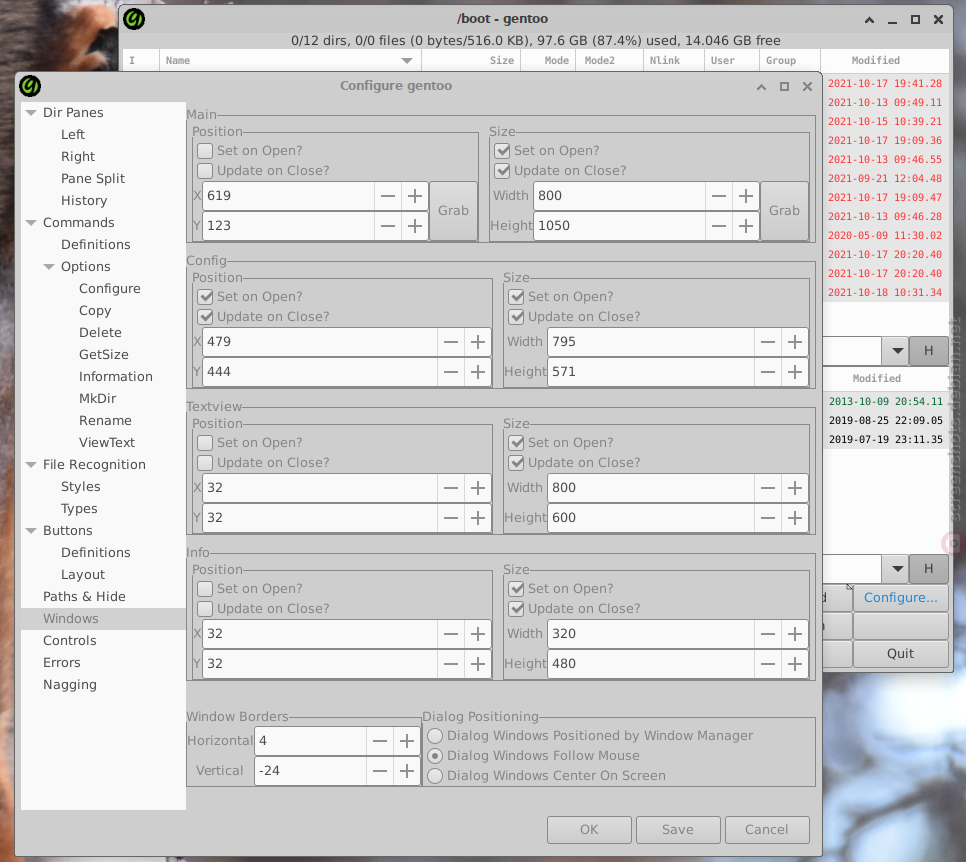Increase Textview size Width with plus
The width and height of the screenshot is (966, 862).
(x=795, y=488)
